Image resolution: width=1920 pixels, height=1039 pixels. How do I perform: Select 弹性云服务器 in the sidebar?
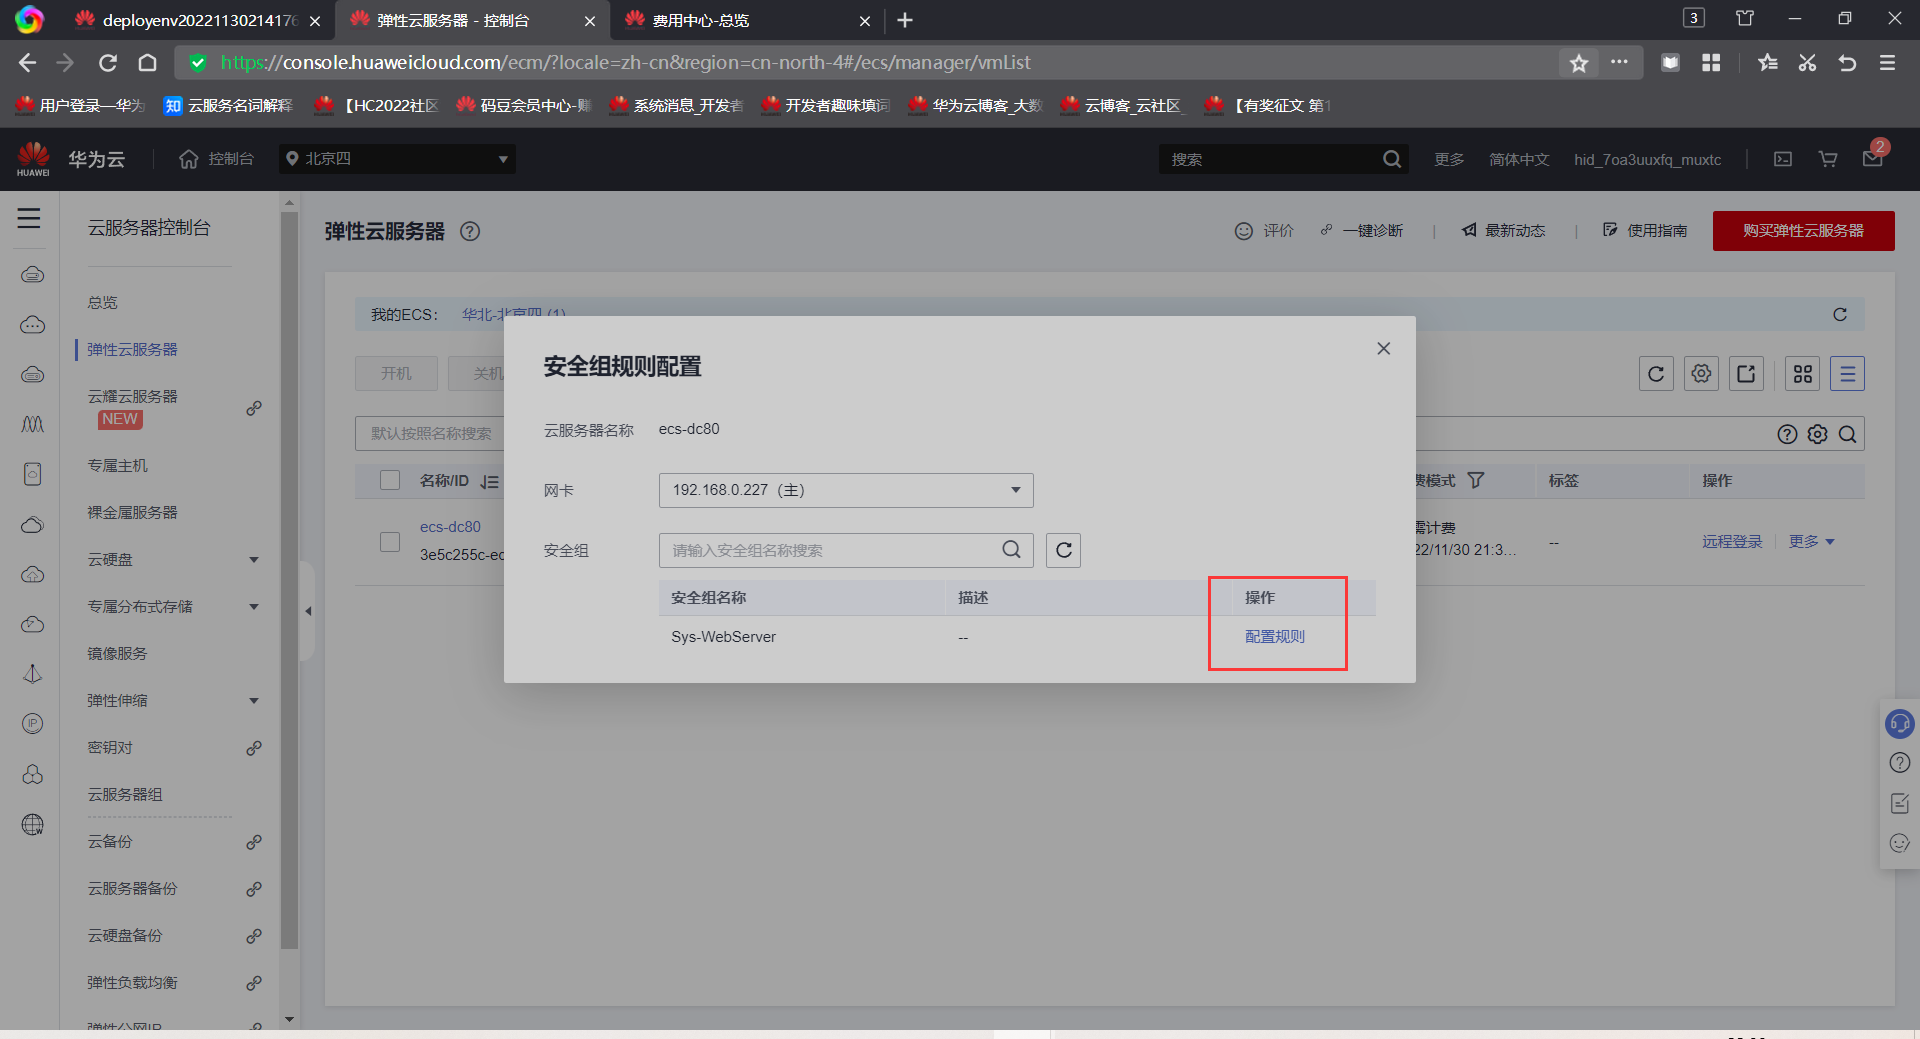pos(132,349)
